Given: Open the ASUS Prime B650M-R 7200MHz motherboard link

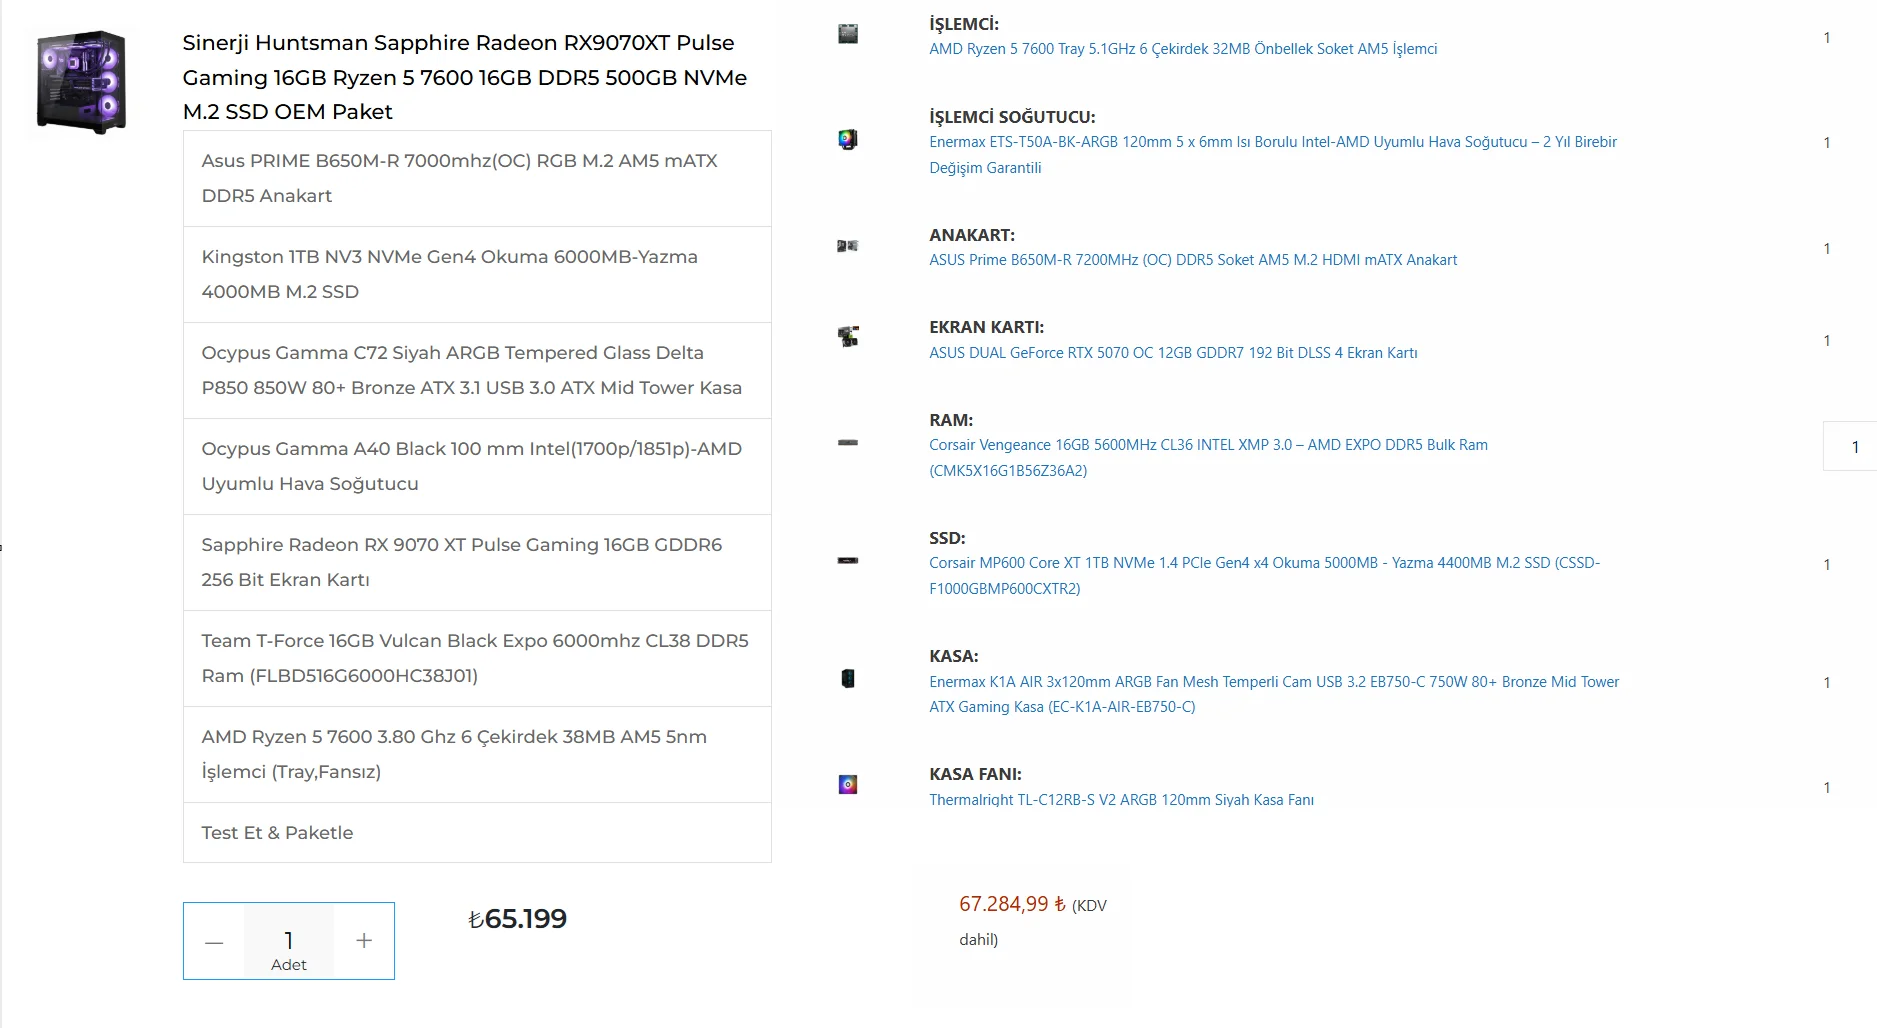Looking at the screenshot, I should [x=1193, y=260].
